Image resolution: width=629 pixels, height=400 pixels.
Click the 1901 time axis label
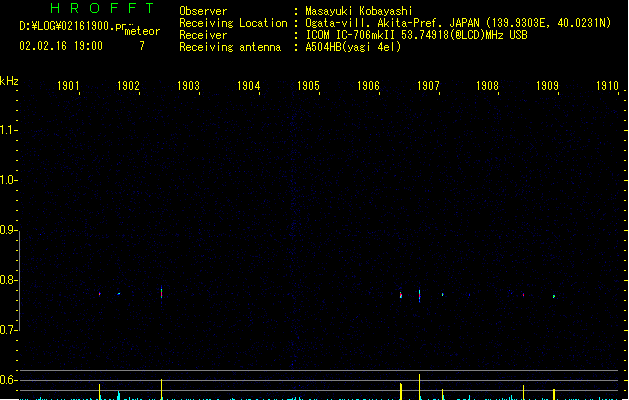pos(68,85)
